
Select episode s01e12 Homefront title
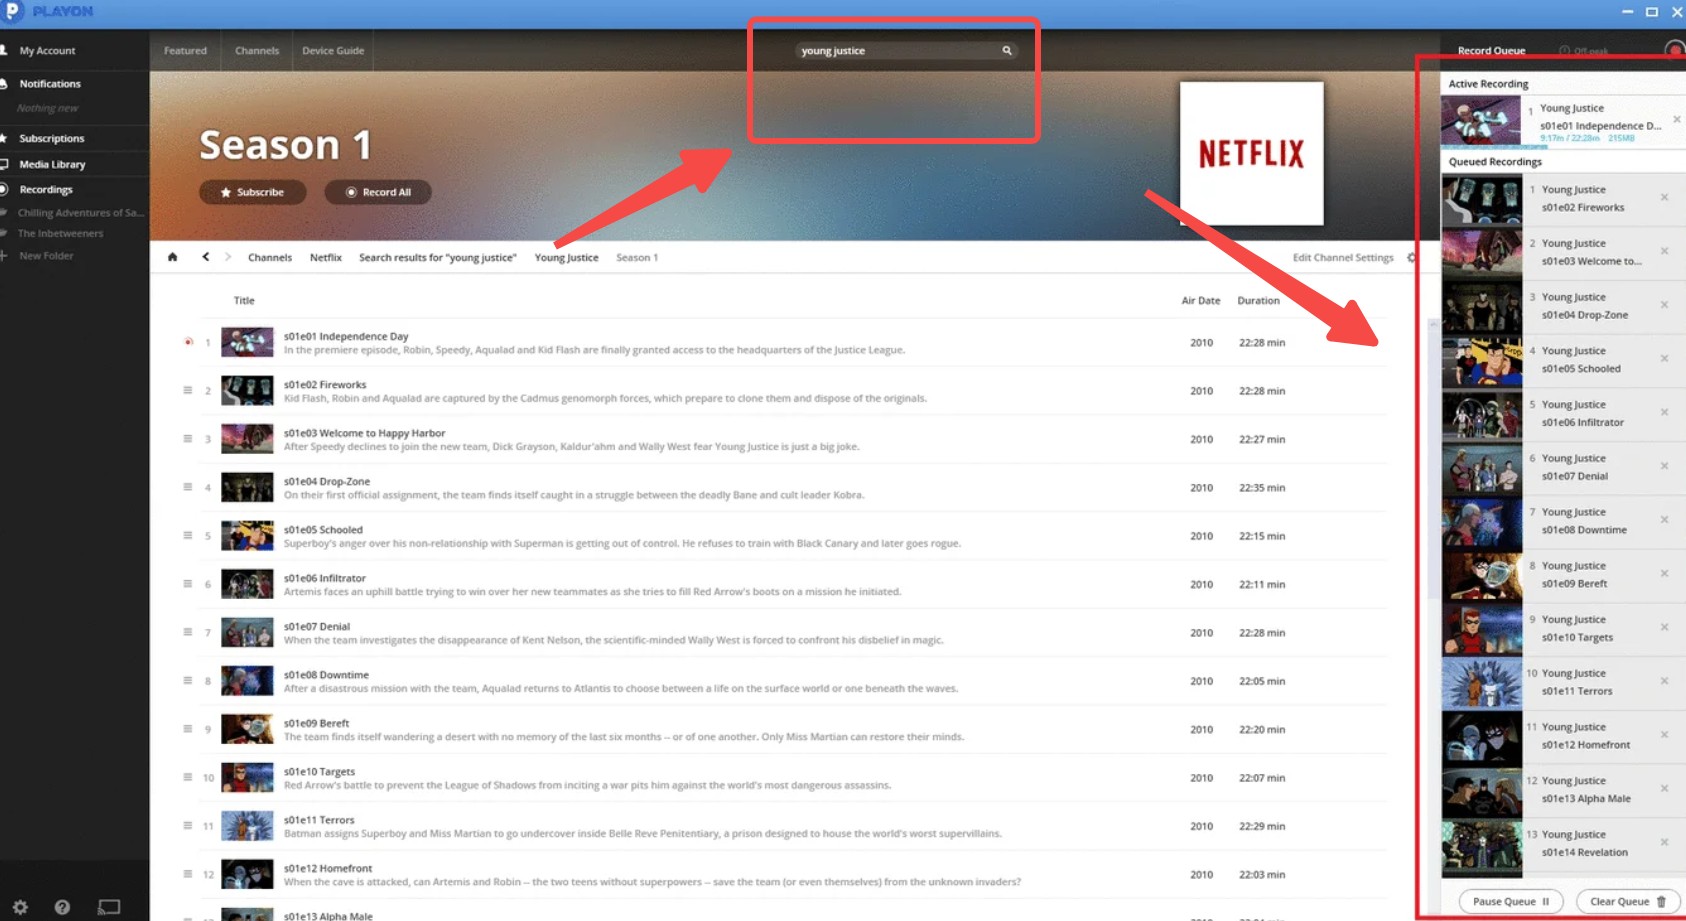click(x=328, y=868)
